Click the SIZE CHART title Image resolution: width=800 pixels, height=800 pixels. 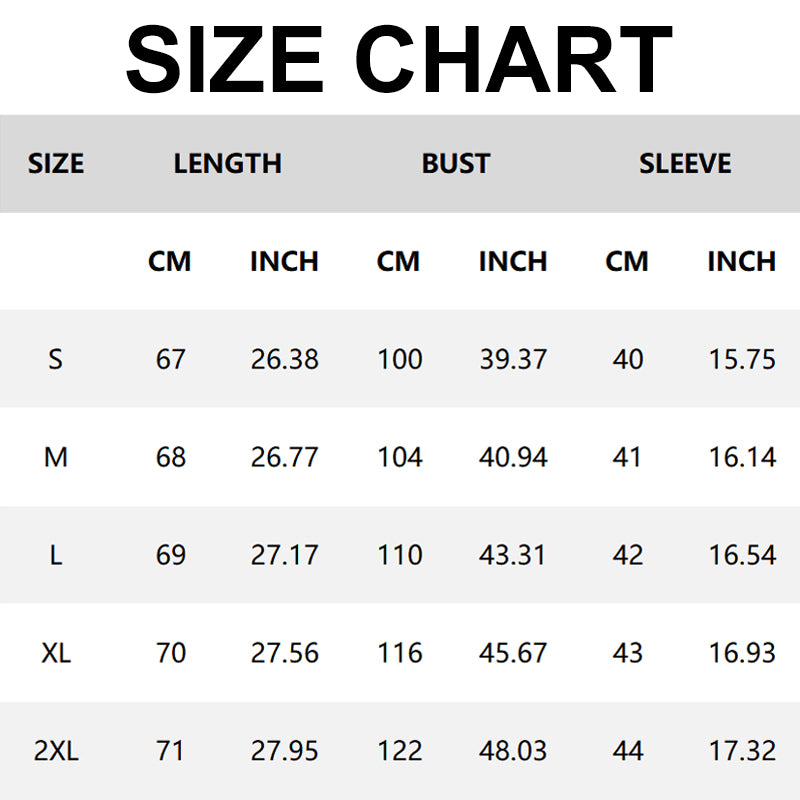[x=399, y=58]
